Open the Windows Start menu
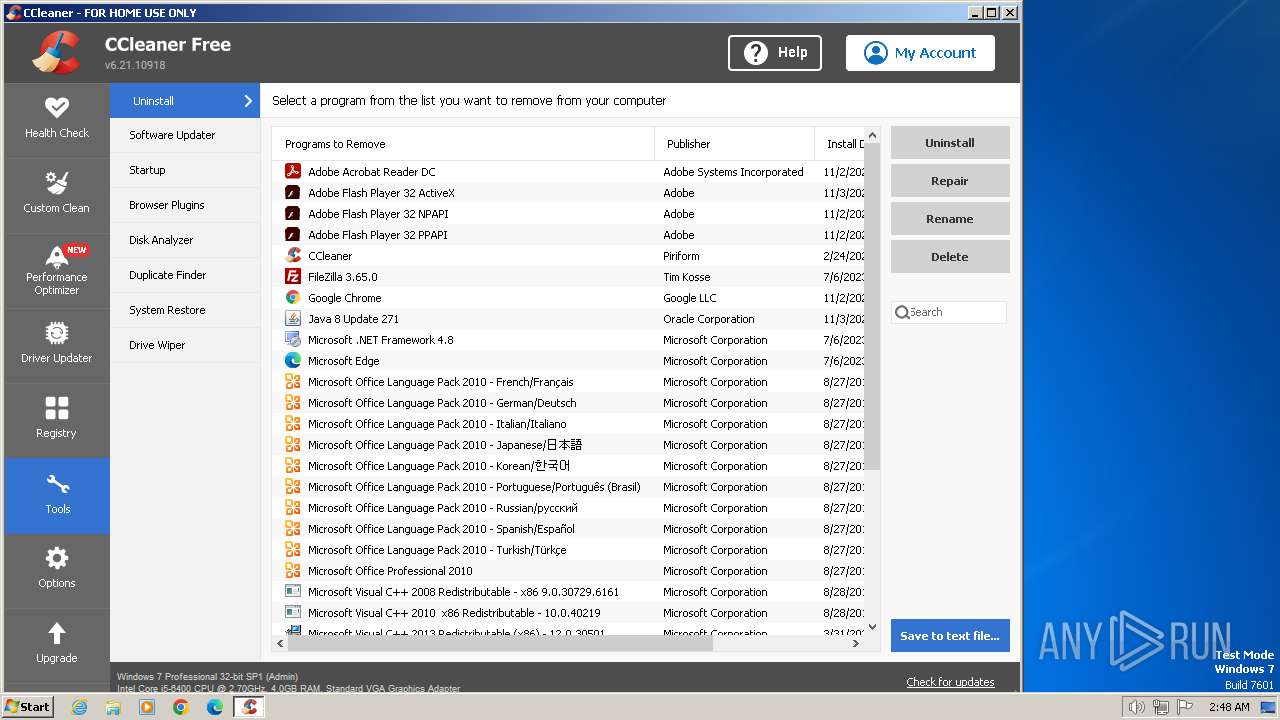Screen dimensions: 1280x720 (x=28, y=707)
